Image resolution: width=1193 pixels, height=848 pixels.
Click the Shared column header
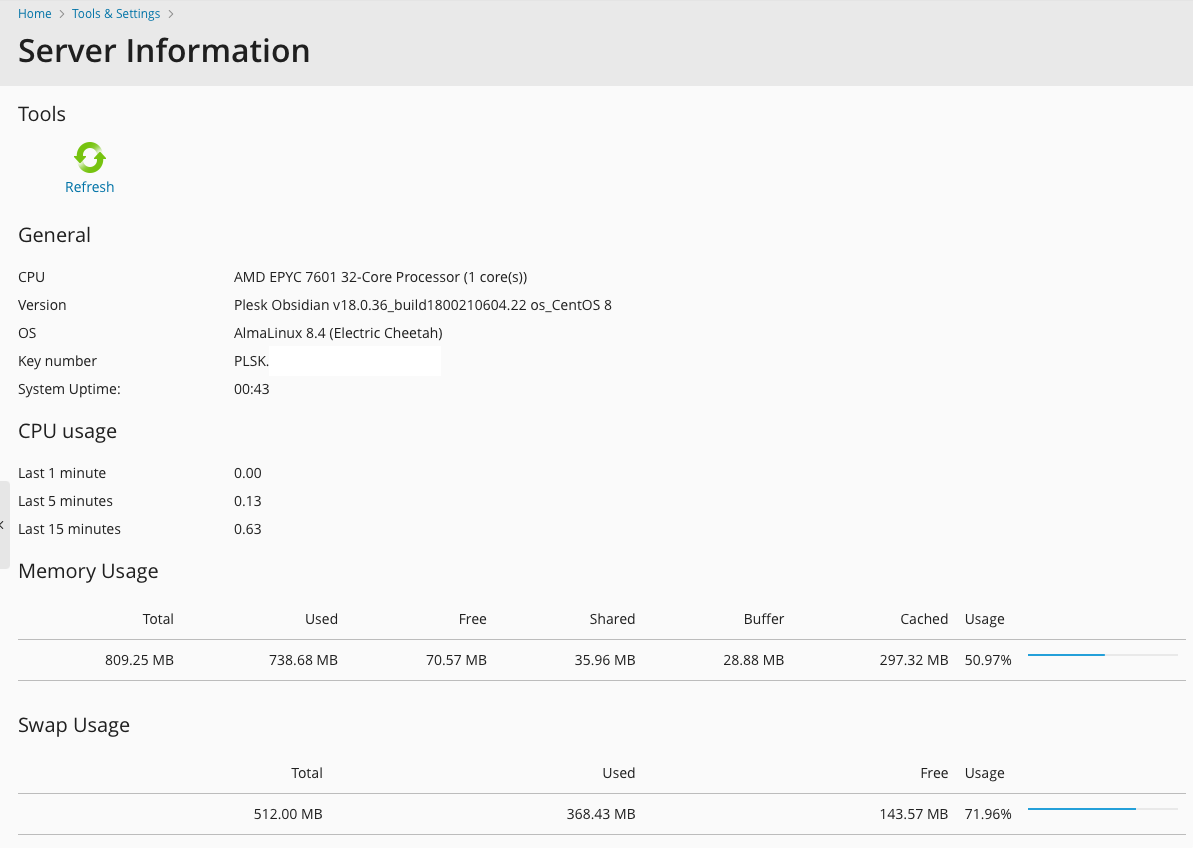coord(612,619)
